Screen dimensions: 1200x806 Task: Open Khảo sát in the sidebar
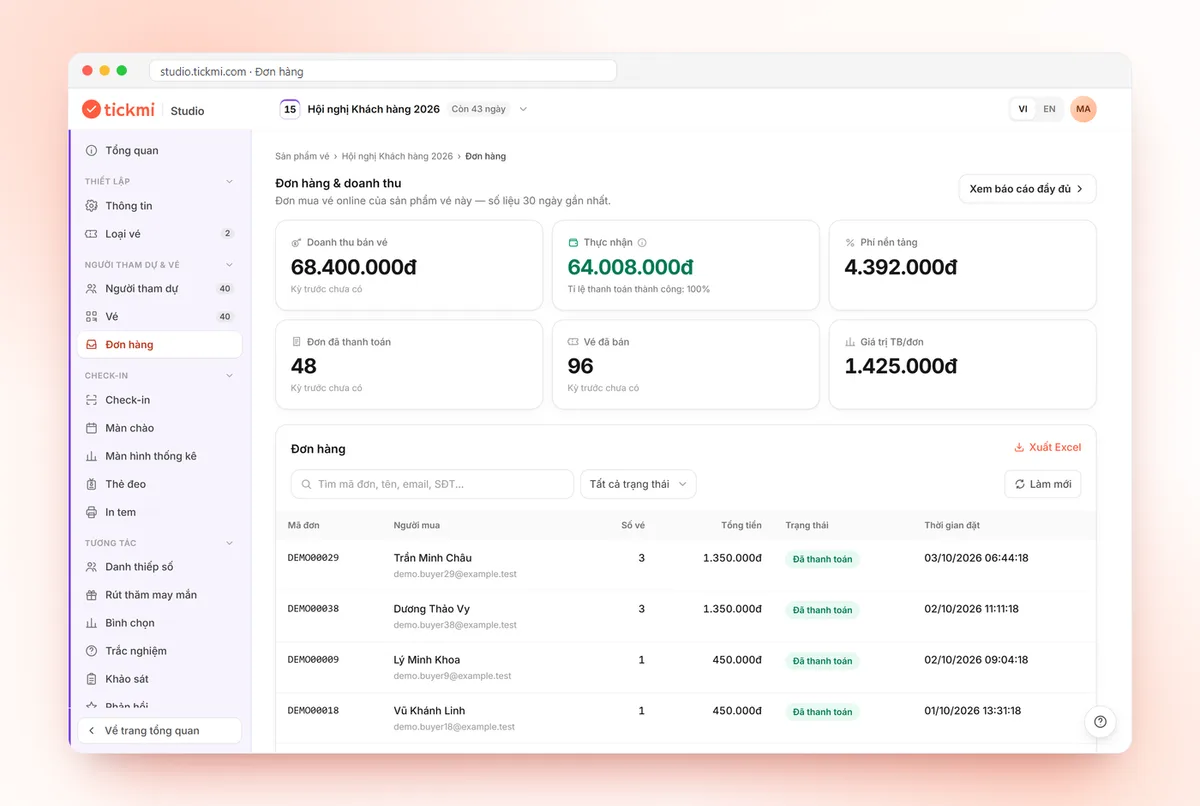point(160,679)
